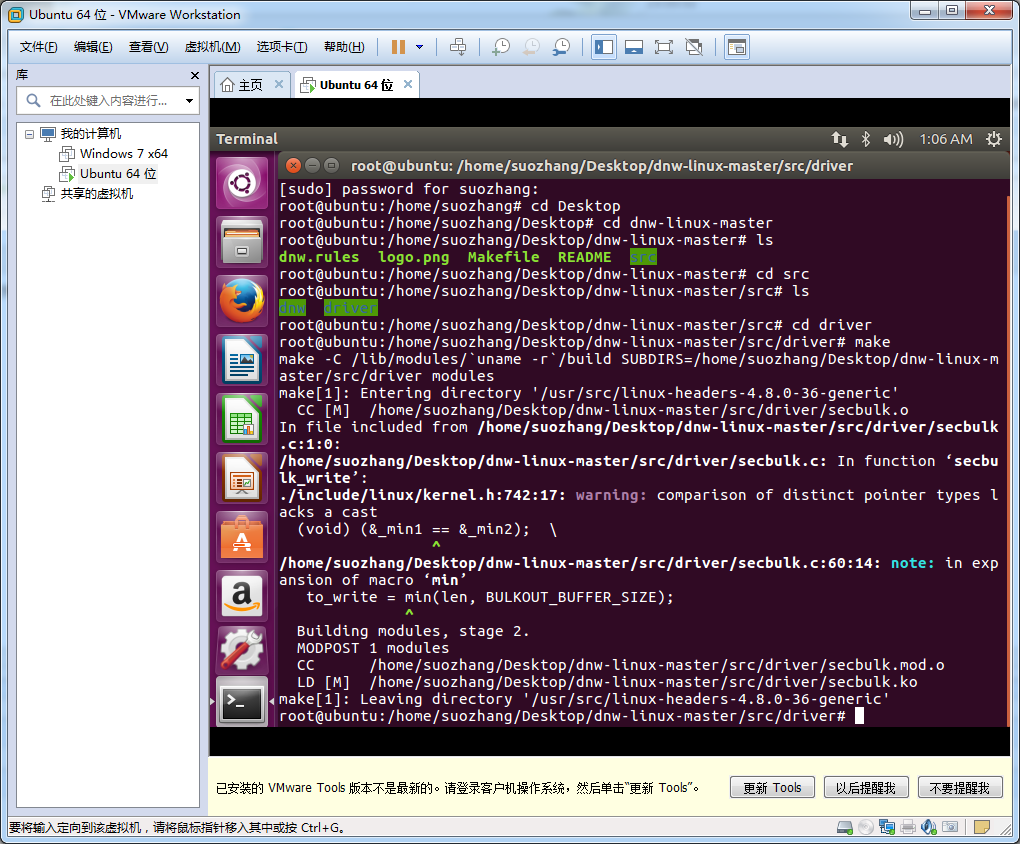This screenshot has height=844, width=1020.
Task: Open LibreOffice Calc from the launcher
Action: [242, 419]
